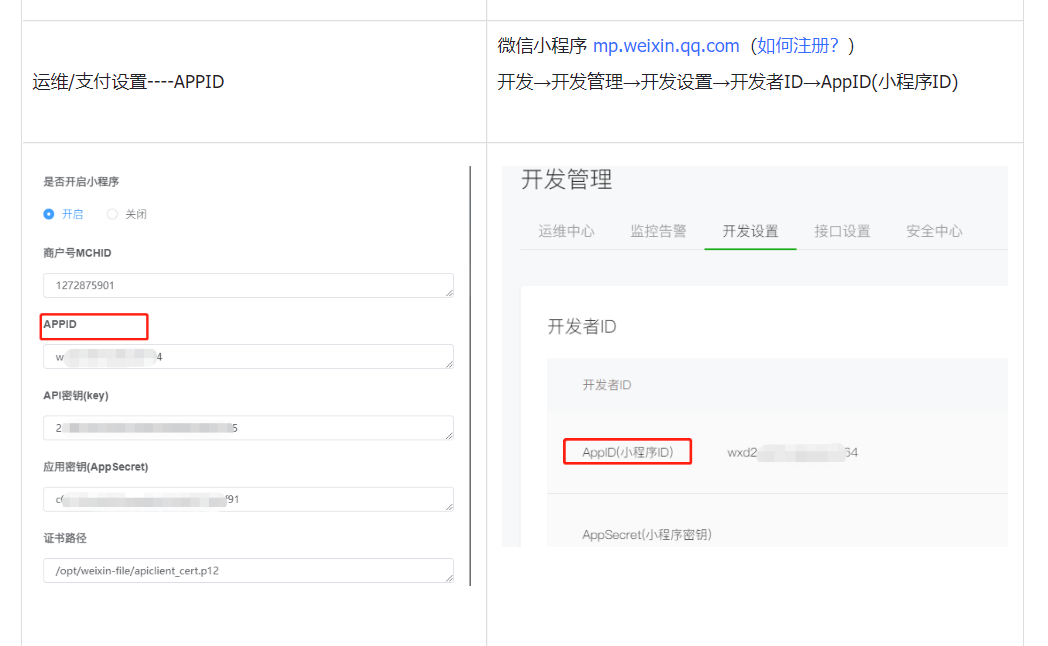Screen dimensions: 1048x646
Task: Click resize grip on API密钥 textarea
Action: point(449,436)
